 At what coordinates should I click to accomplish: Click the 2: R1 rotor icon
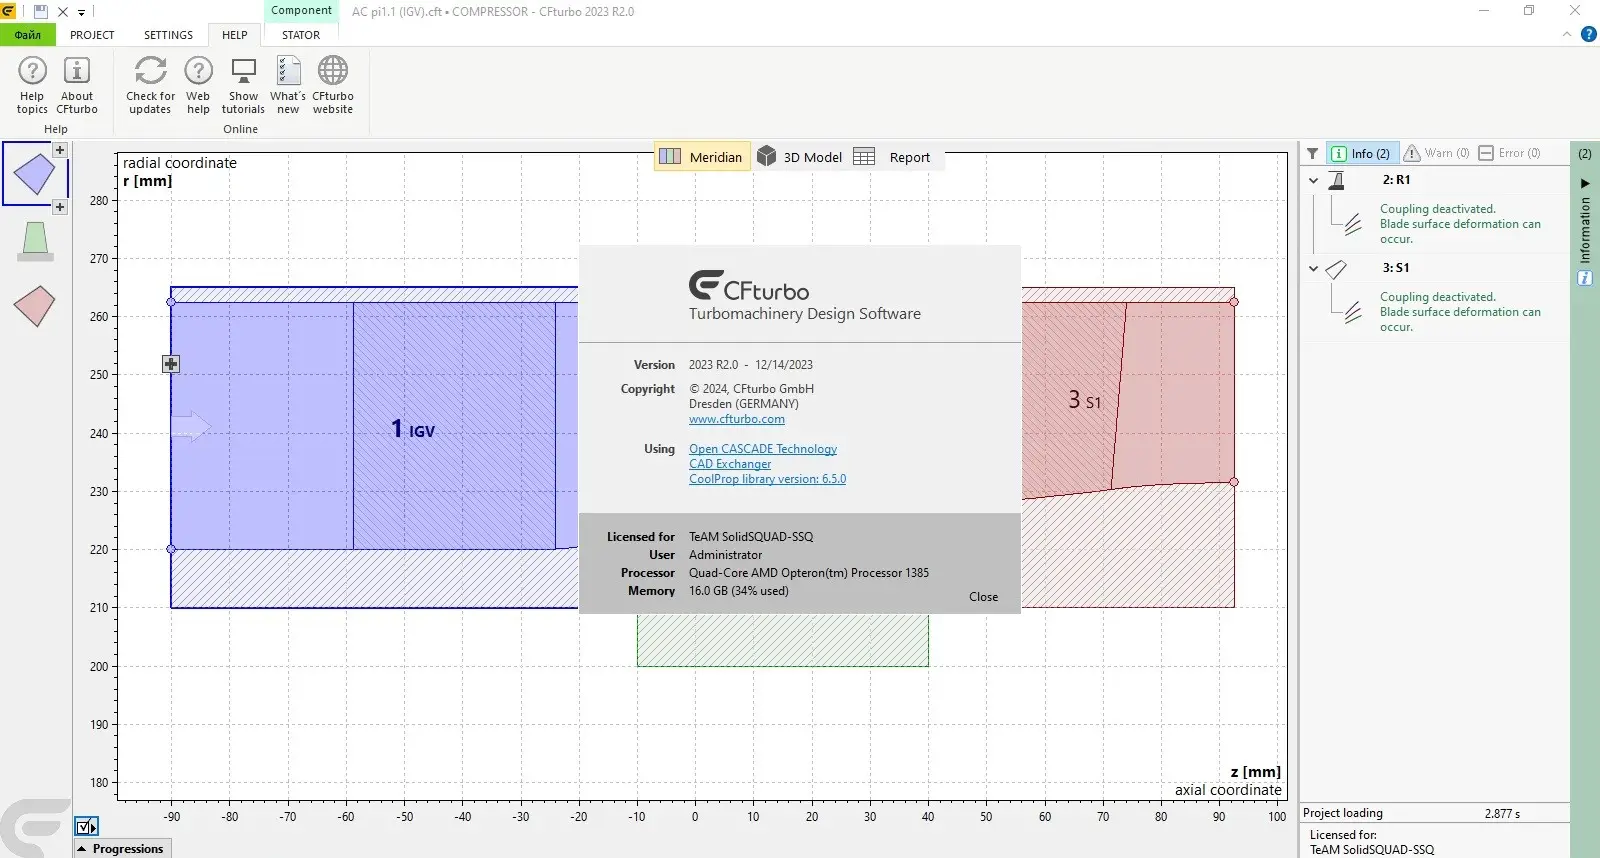pos(1336,181)
